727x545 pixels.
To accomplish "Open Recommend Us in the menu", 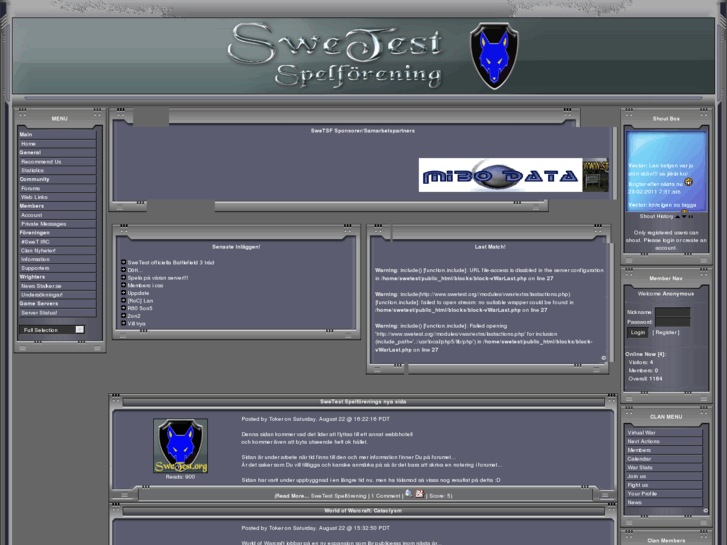I will pyautogui.click(x=41, y=162).
